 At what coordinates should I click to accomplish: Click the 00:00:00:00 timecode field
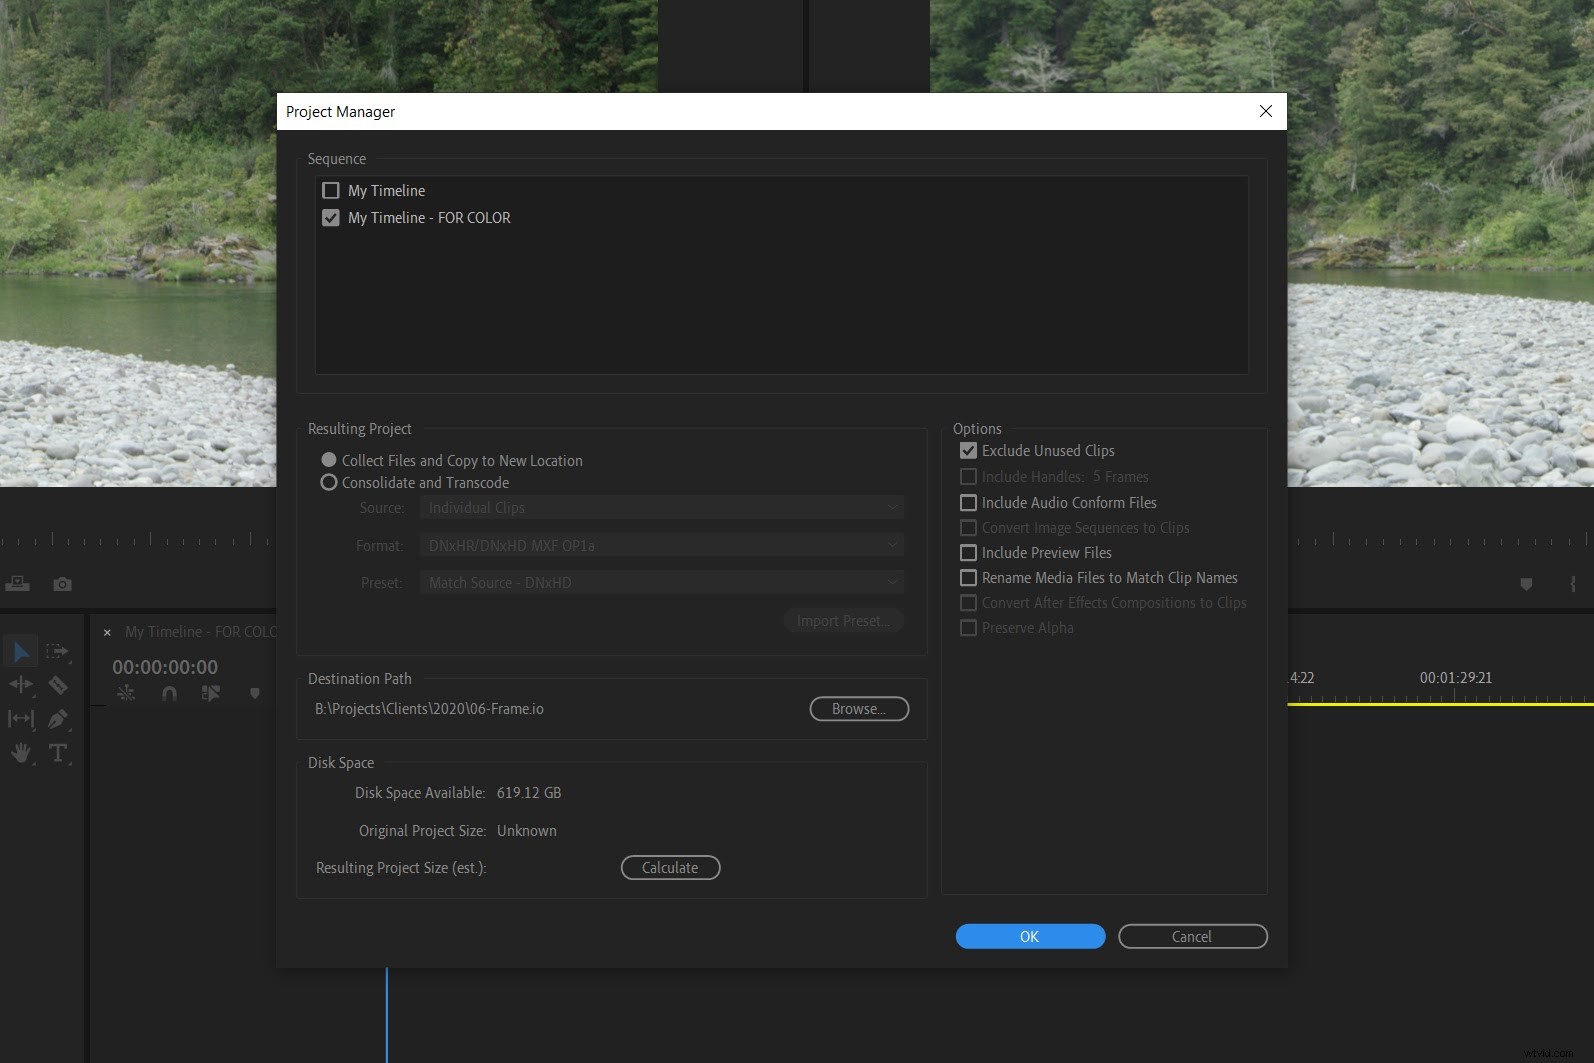[x=165, y=667]
